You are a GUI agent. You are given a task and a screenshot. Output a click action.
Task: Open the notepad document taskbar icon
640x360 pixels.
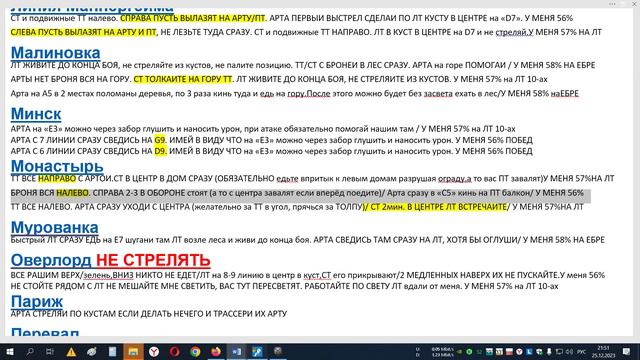point(112,352)
